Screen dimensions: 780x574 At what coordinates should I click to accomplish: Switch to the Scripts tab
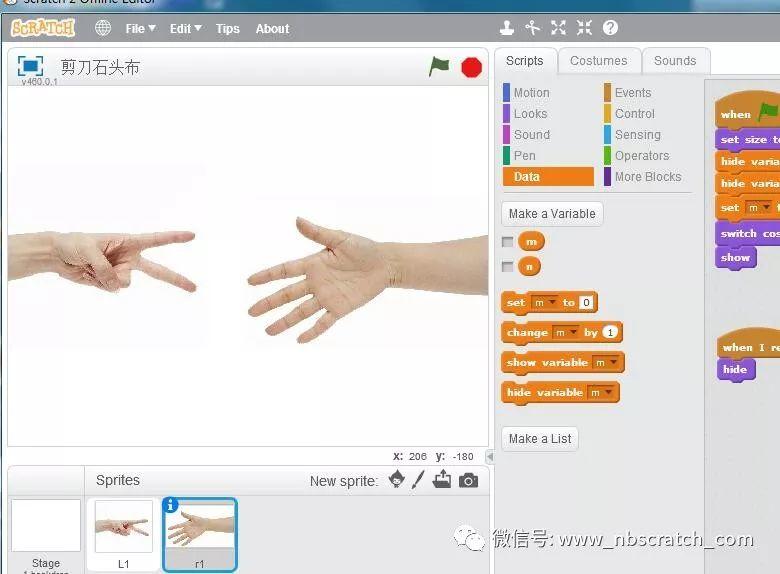525,61
